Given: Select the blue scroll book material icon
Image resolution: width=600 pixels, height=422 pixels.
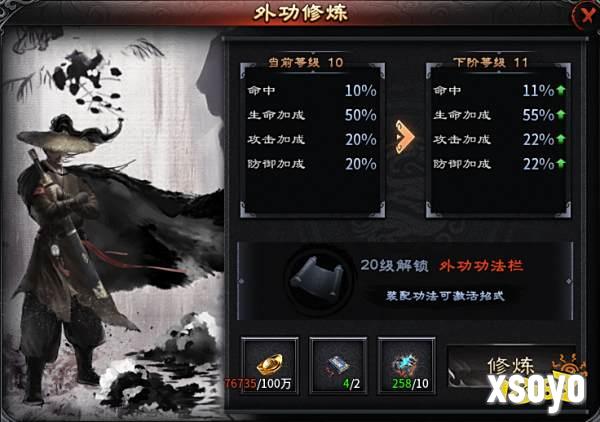Looking at the screenshot, I should (x=338, y=366).
